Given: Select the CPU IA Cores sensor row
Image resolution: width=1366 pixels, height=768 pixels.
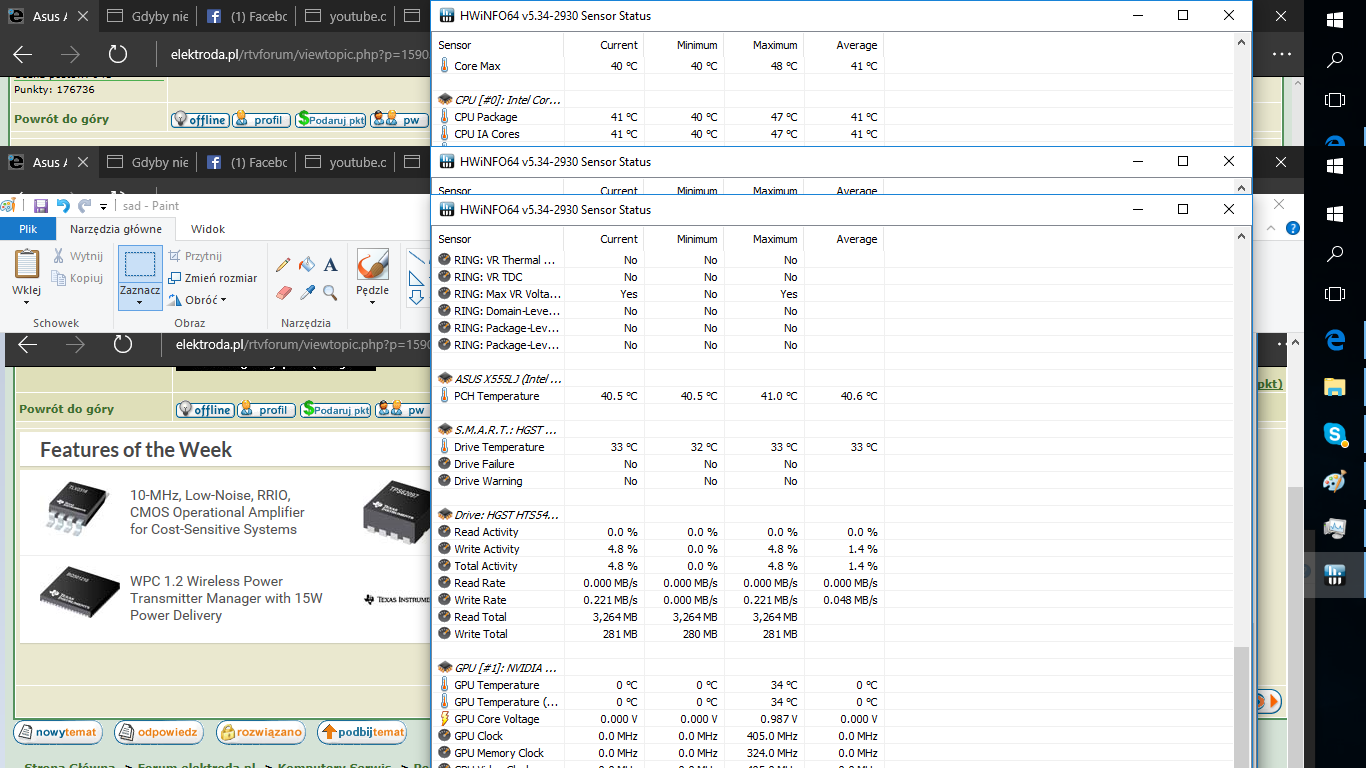Looking at the screenshot, I should 660,134.
